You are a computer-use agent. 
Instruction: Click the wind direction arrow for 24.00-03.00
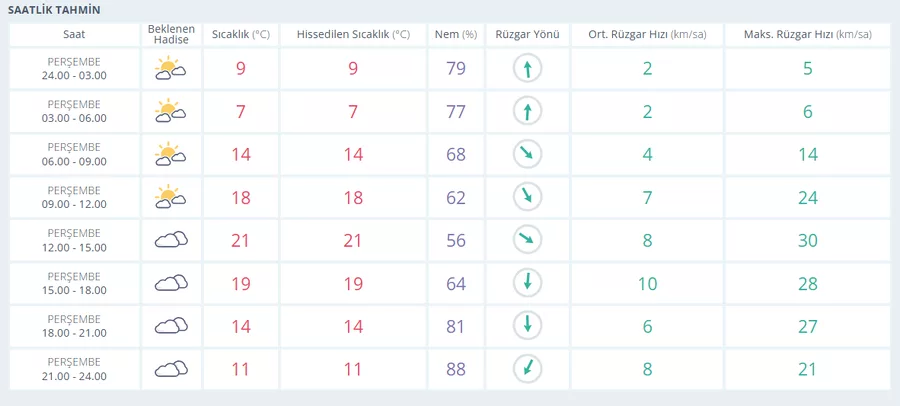527,69
